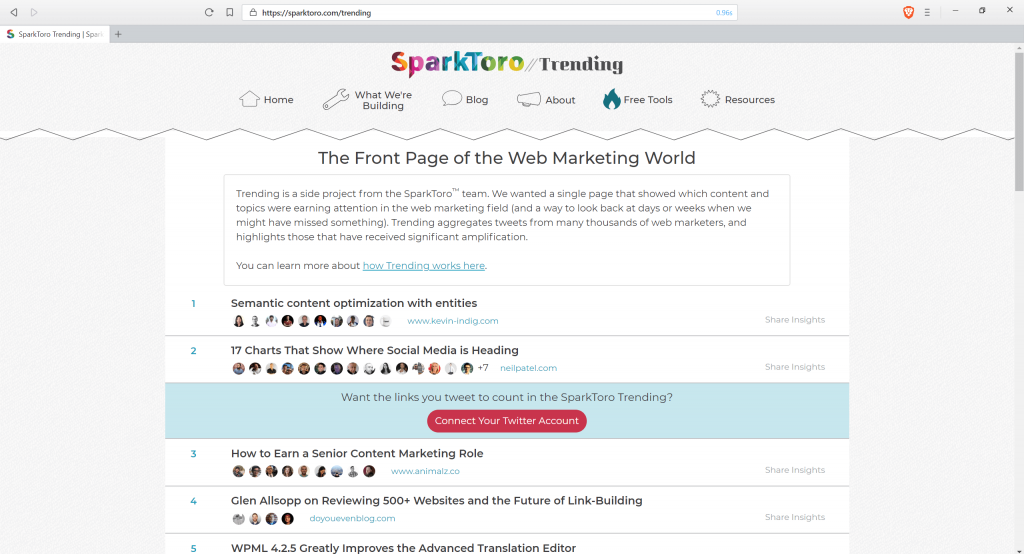Click the rank number 3

point(193,453)
